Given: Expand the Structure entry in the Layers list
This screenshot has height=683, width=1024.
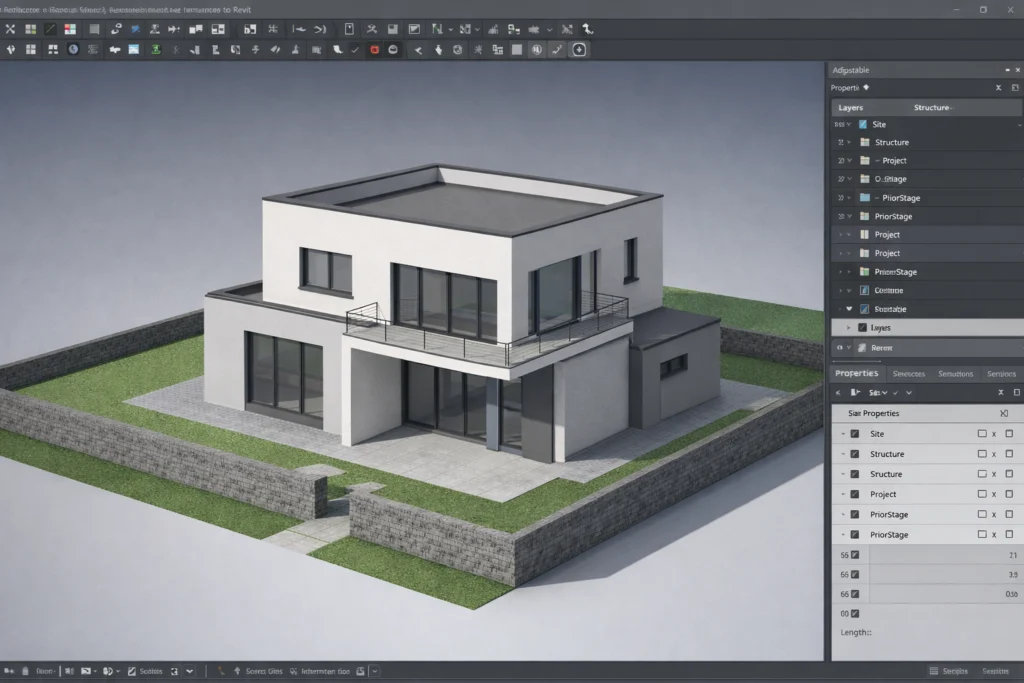Looking at the screenshot, I should pos(847,142).
